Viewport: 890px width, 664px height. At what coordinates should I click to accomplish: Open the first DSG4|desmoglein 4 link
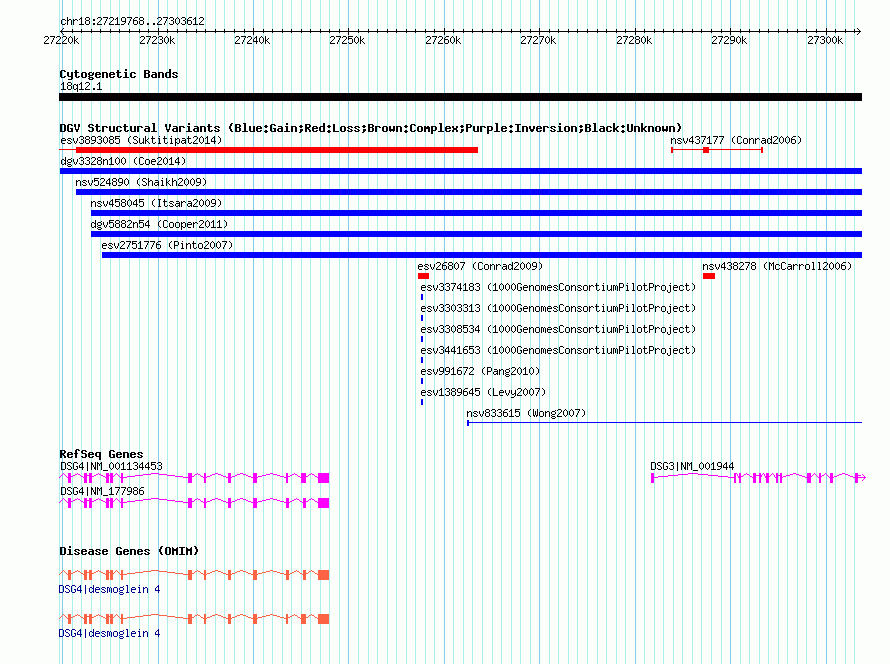tap(110, 590)
